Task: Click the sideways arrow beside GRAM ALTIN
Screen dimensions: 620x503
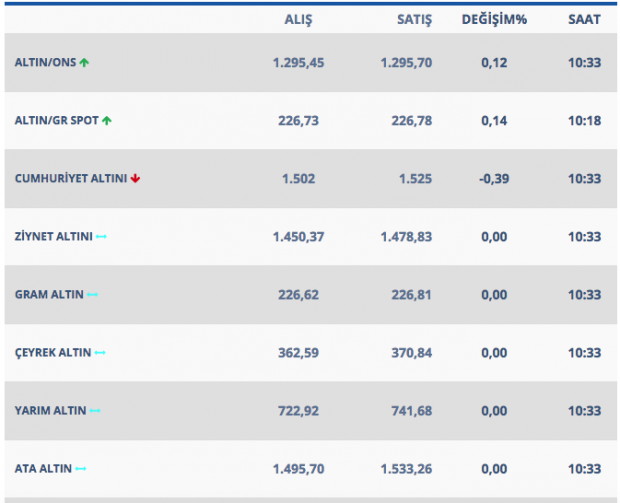Action: pos(92,294)
